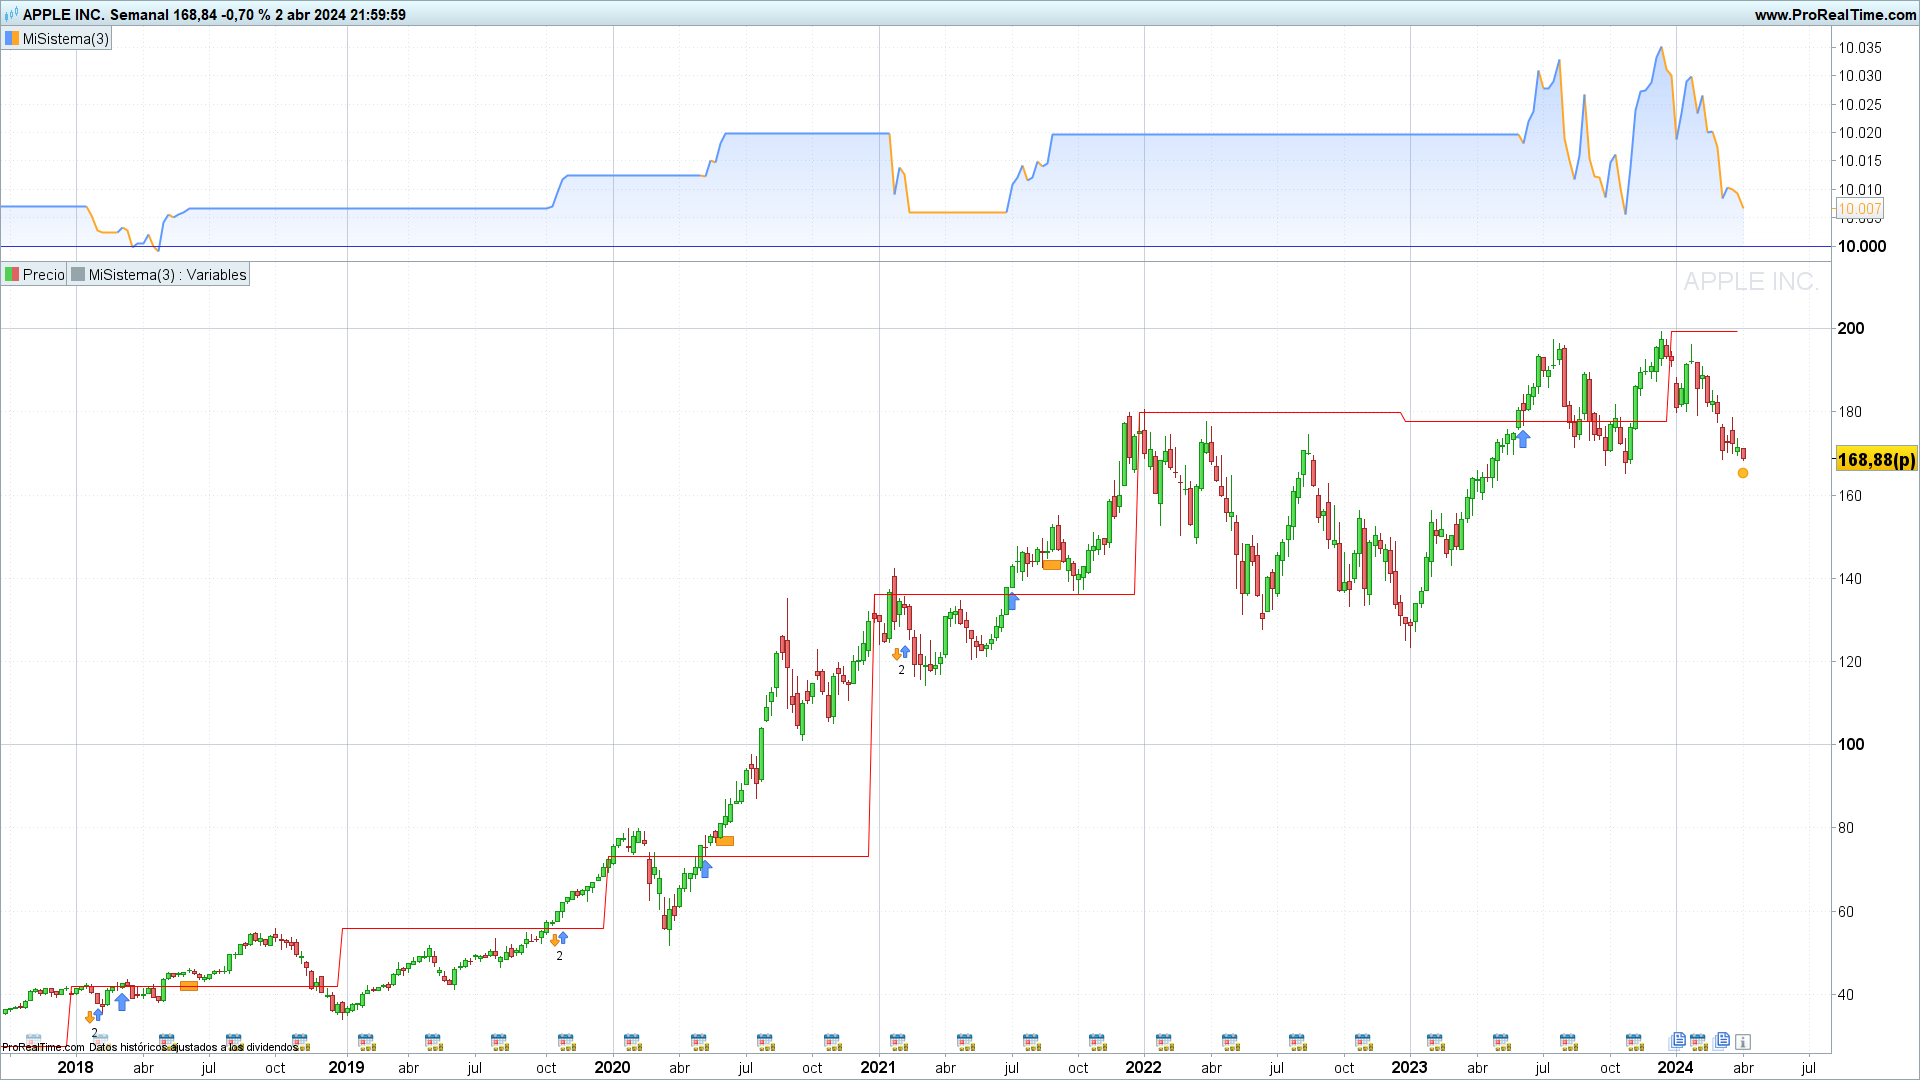1920x1080 pixels.
Task: Click the blue-orange MiSistema(3) color swatch
Action: 12,39
